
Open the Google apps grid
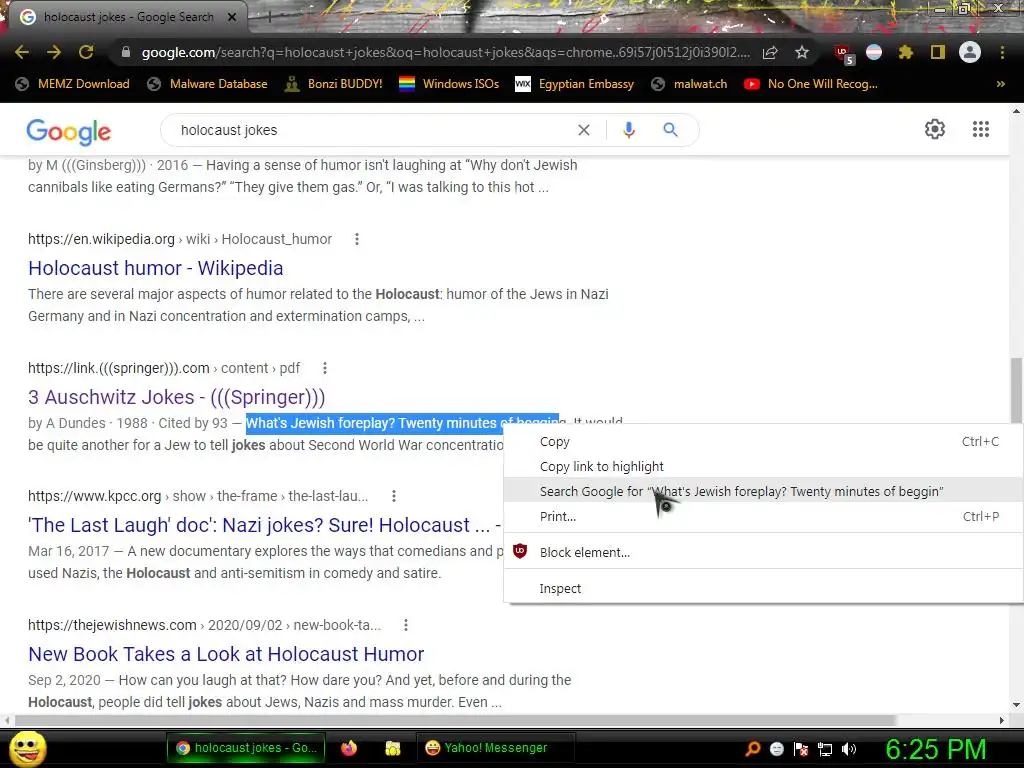(x=980, y=129)
